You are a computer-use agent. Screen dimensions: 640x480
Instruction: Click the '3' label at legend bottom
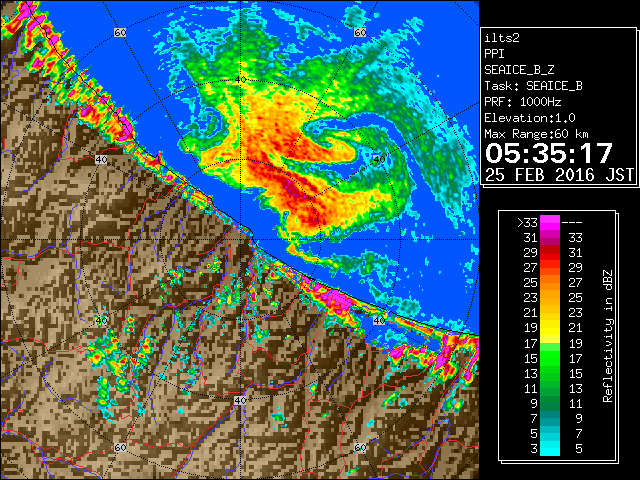point(534,449)
